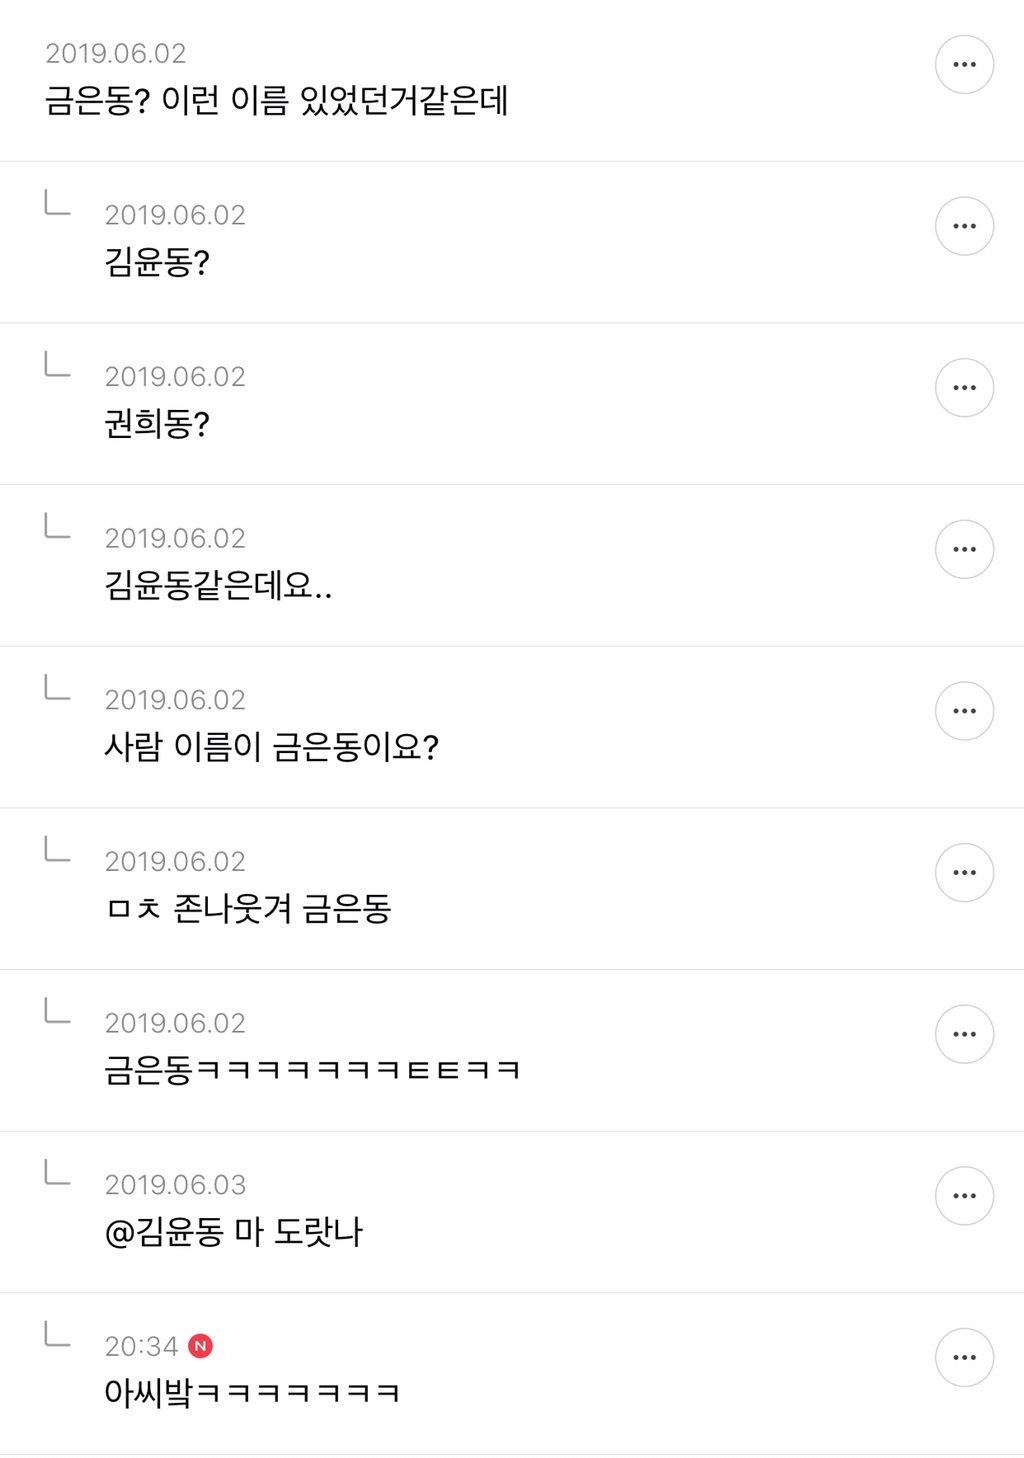Open options menu for 김윤동같은데요.. reply
The width and height of the screenshot is (1024, 1458).
coord(964,549)
